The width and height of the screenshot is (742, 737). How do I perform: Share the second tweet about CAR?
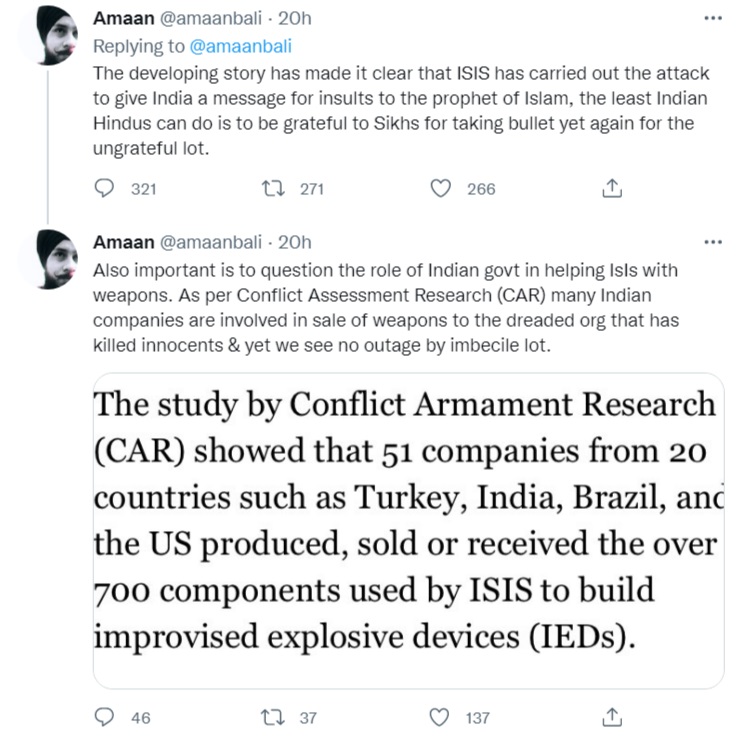click(613, 716)
